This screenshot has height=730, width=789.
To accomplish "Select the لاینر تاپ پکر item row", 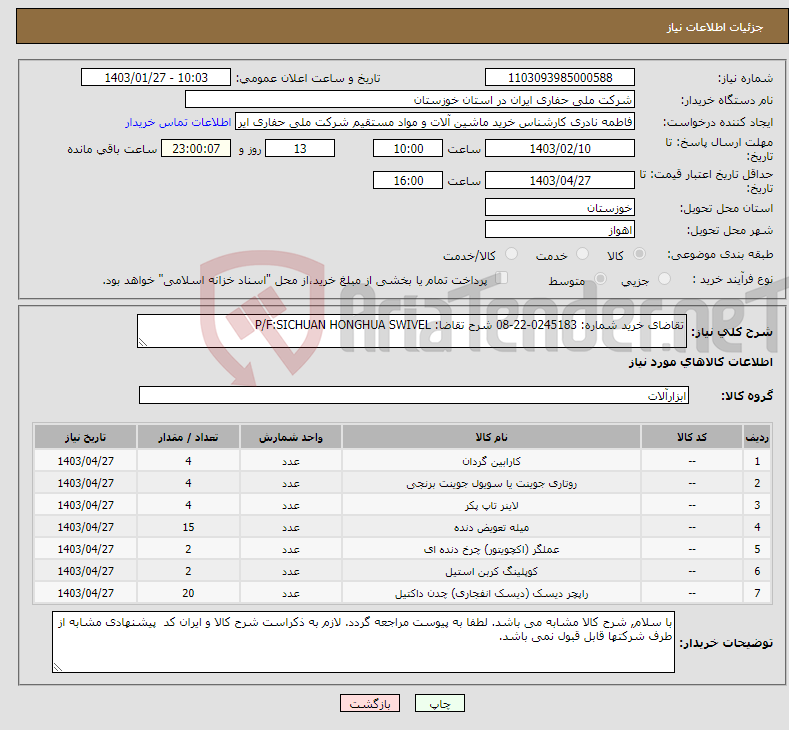I will click(x=402, y=505).
